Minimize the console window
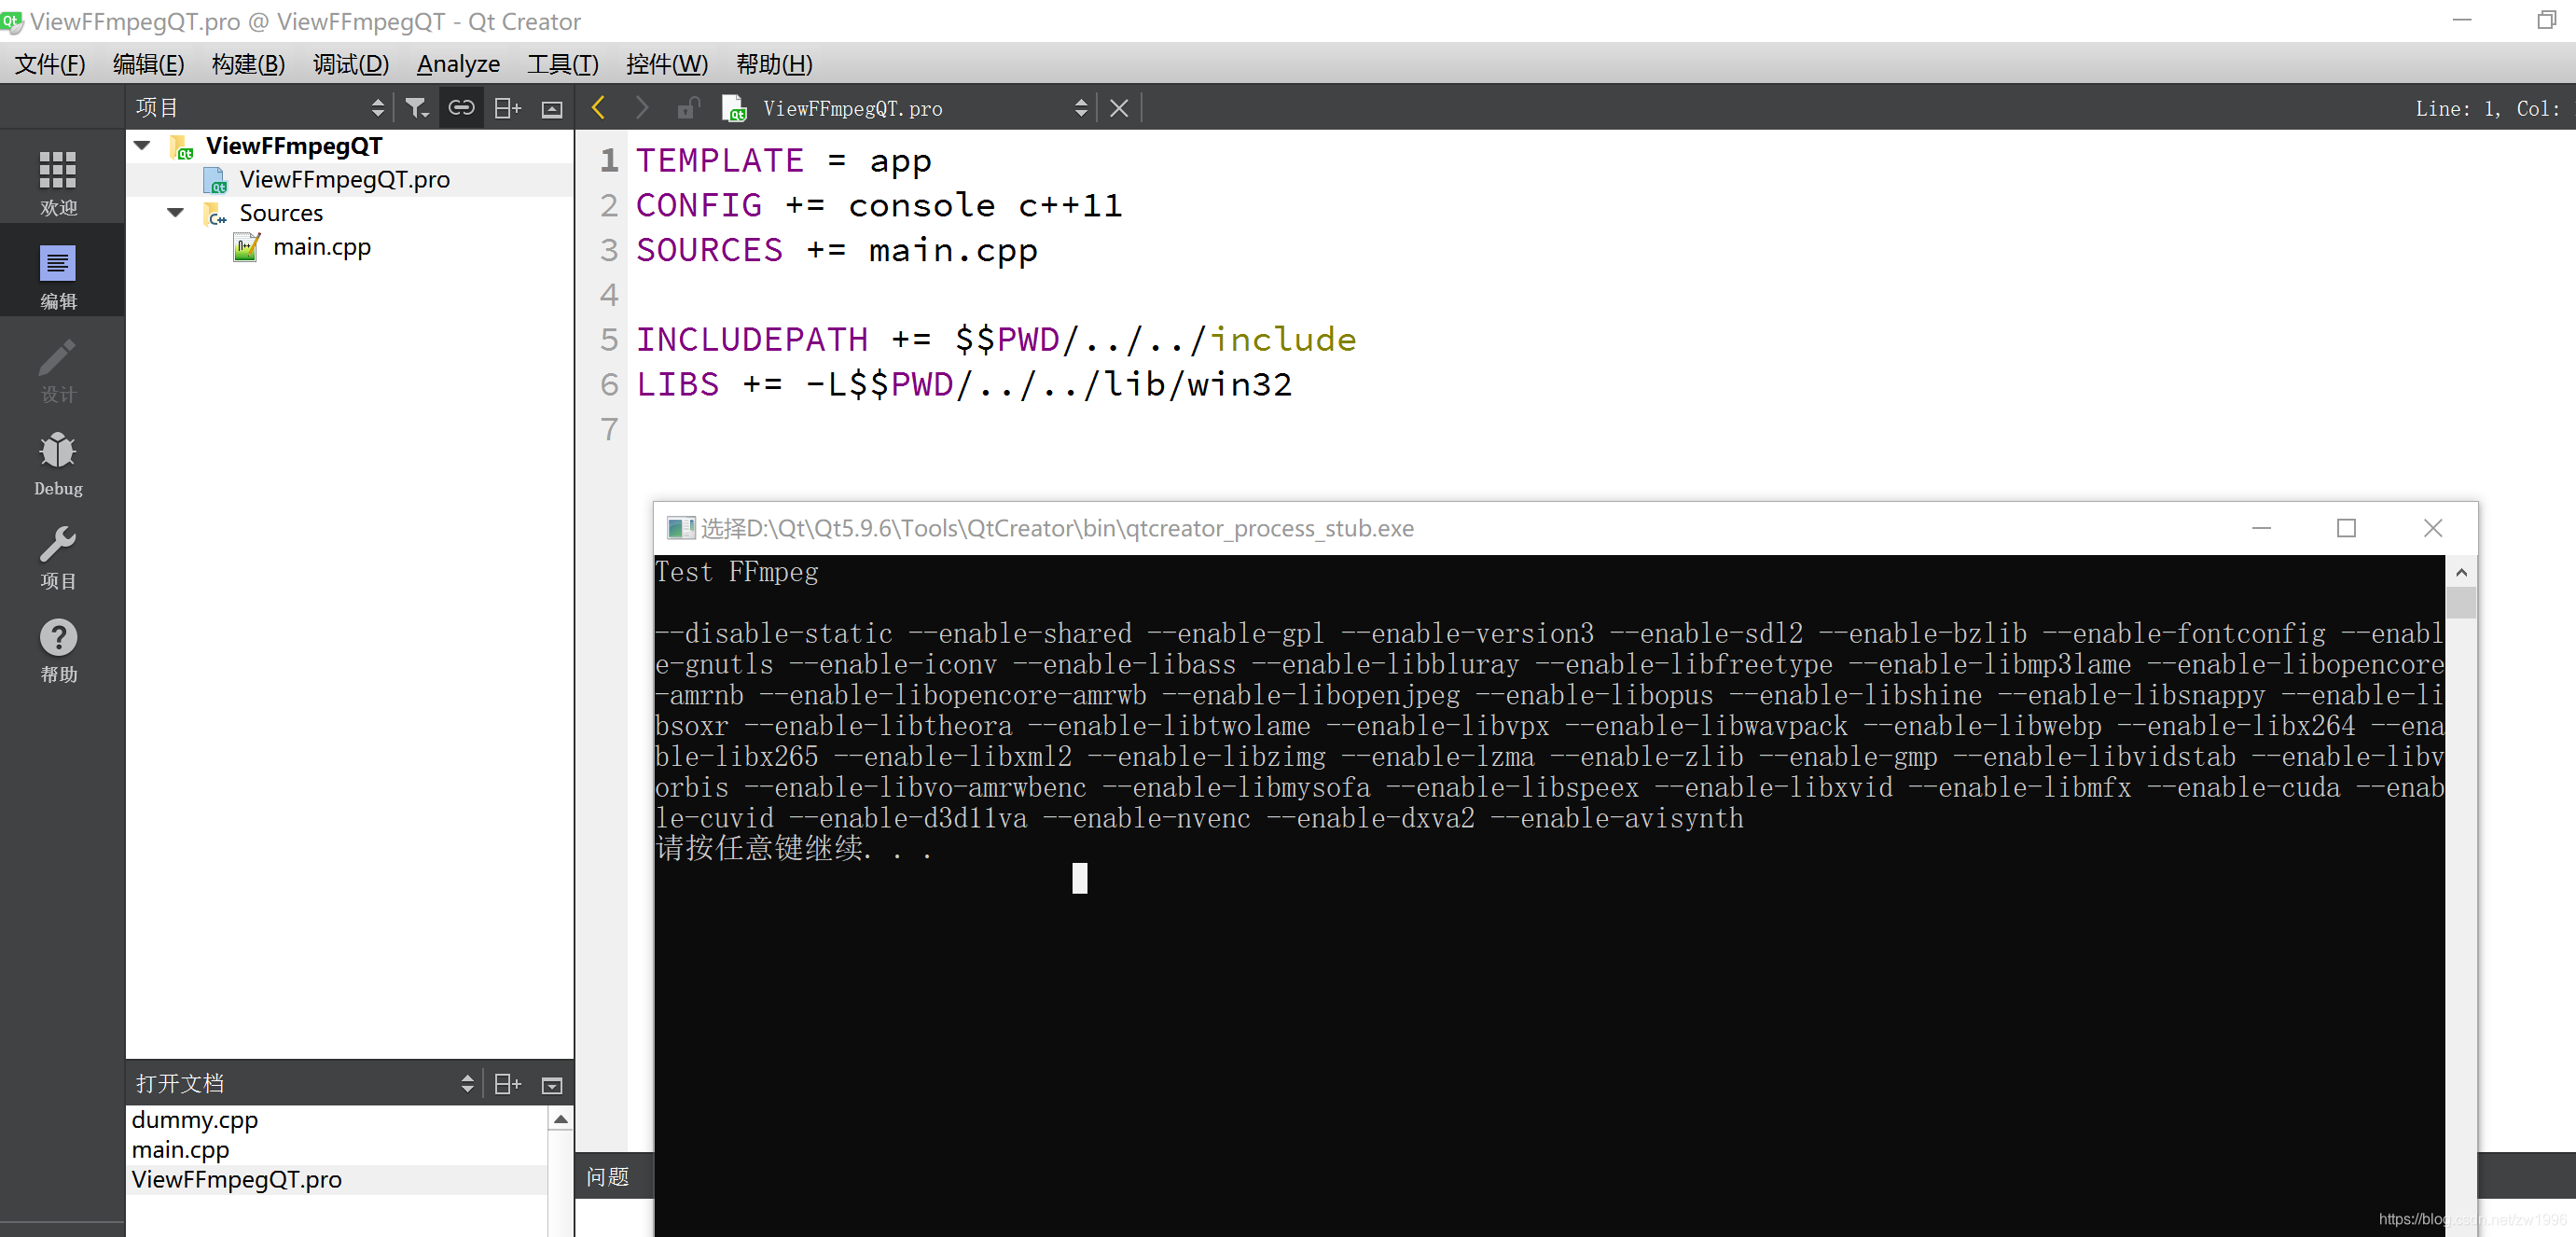Screen dimensions: 2576x1237 point(2261,528)
